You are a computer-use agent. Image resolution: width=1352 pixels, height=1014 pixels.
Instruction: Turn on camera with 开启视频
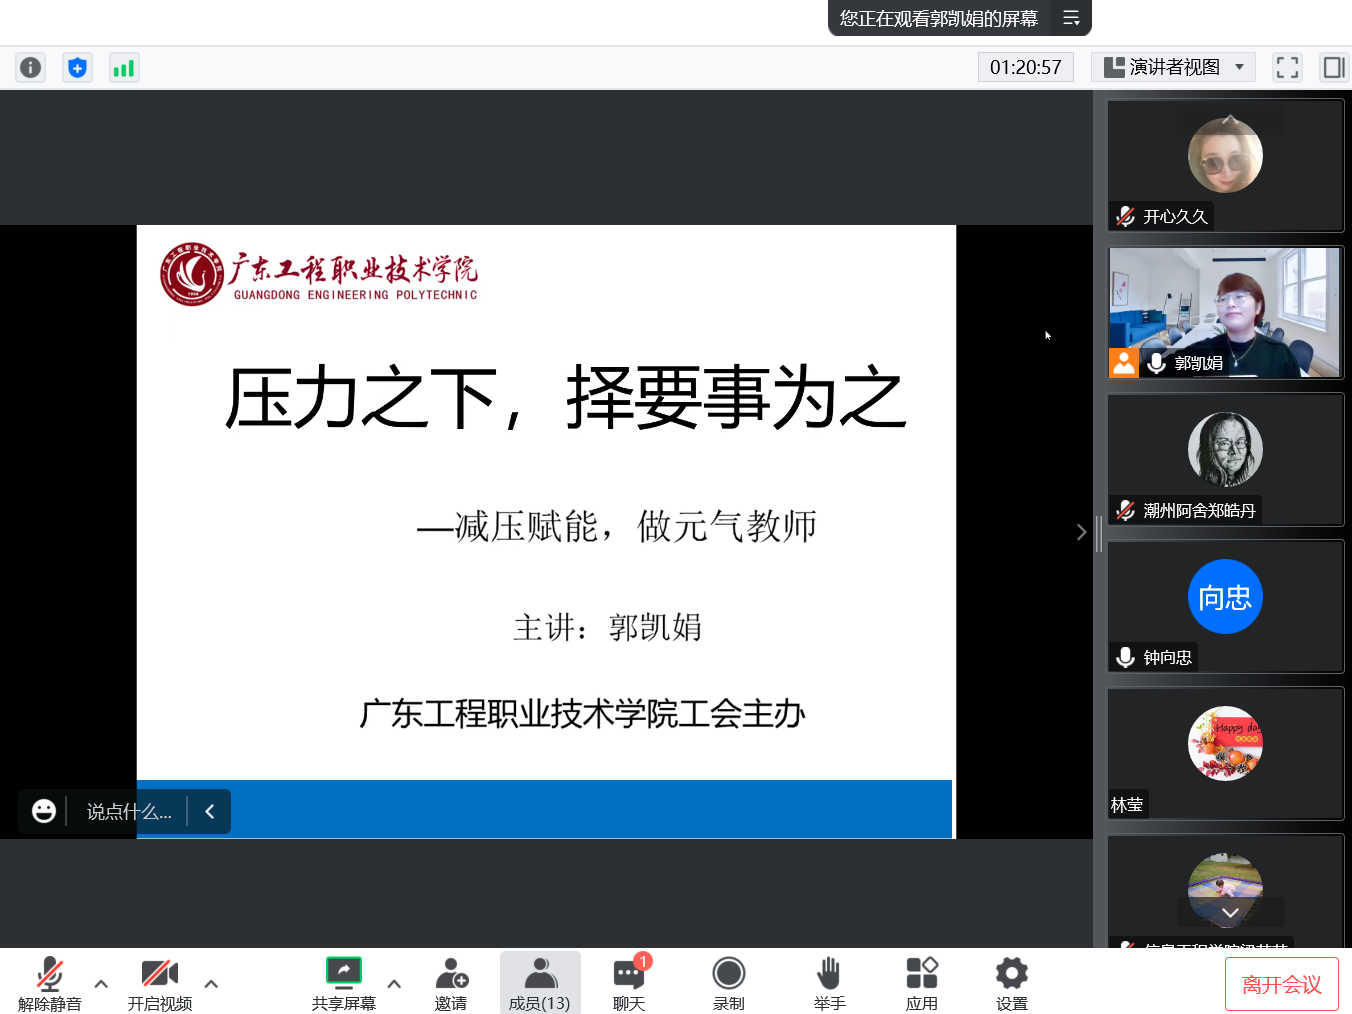point(160,983)
